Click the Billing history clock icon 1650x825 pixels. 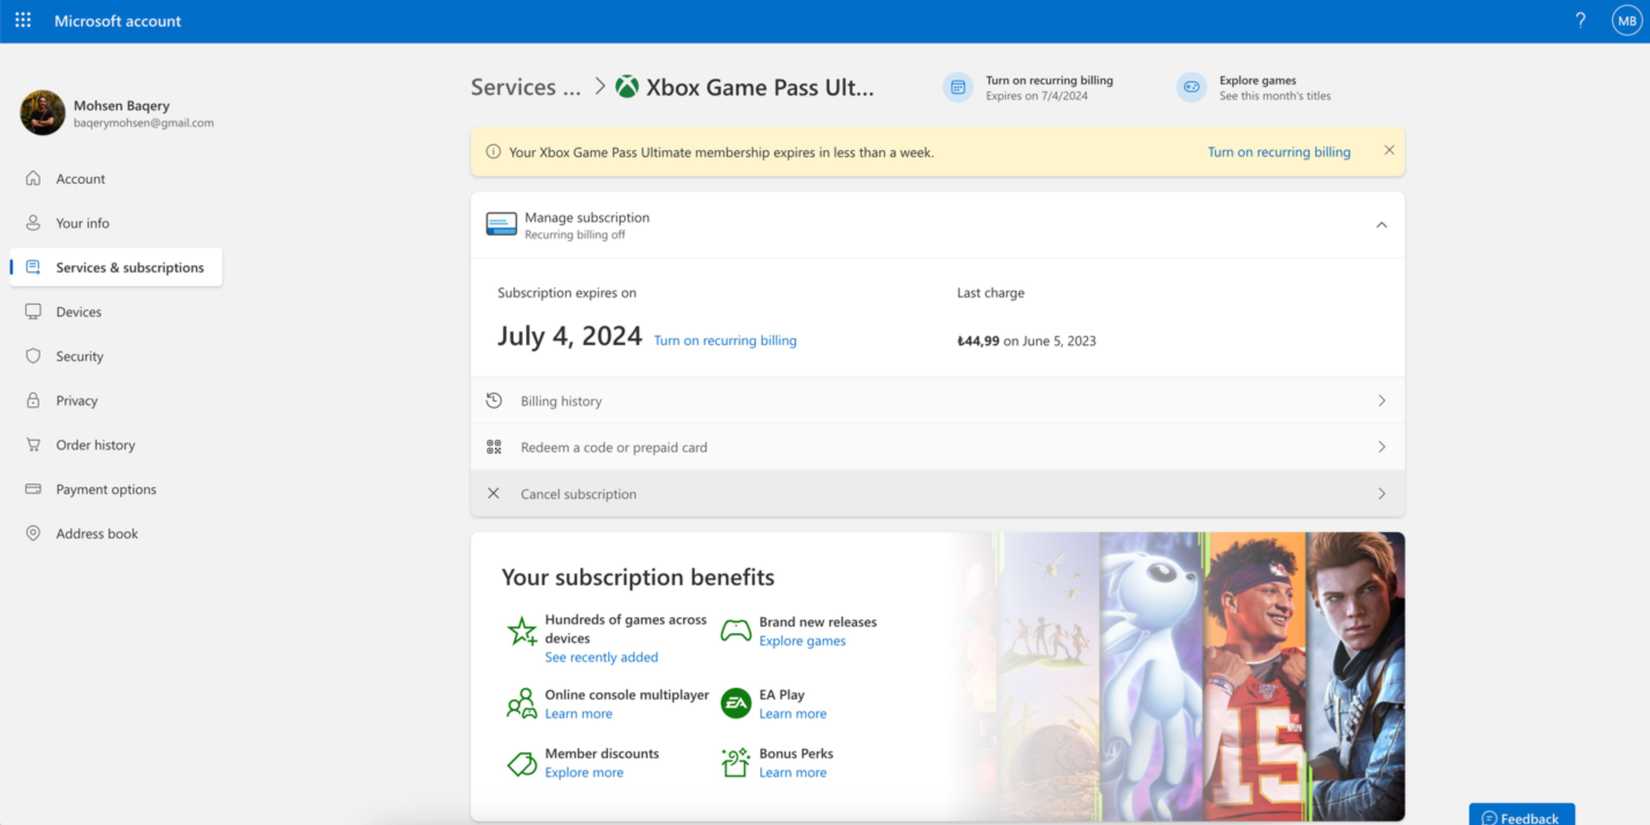[494, 400]
